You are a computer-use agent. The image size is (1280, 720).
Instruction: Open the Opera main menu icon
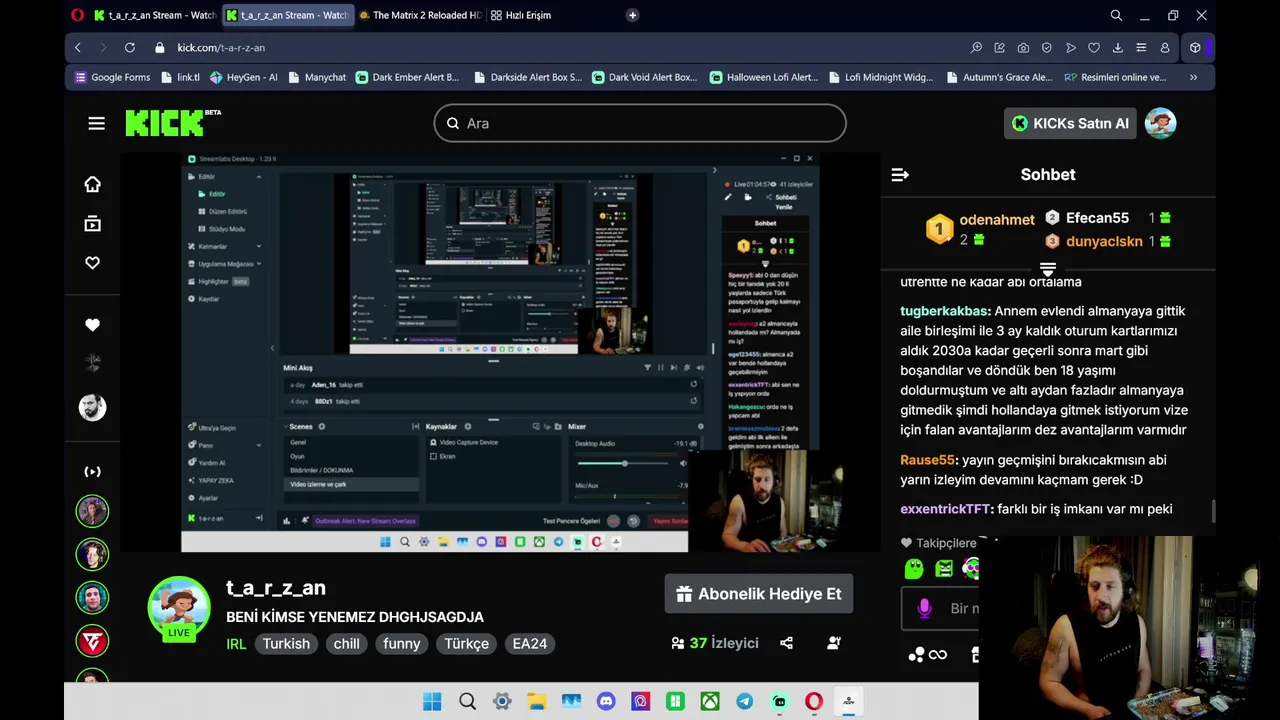[x=78, y=15]
